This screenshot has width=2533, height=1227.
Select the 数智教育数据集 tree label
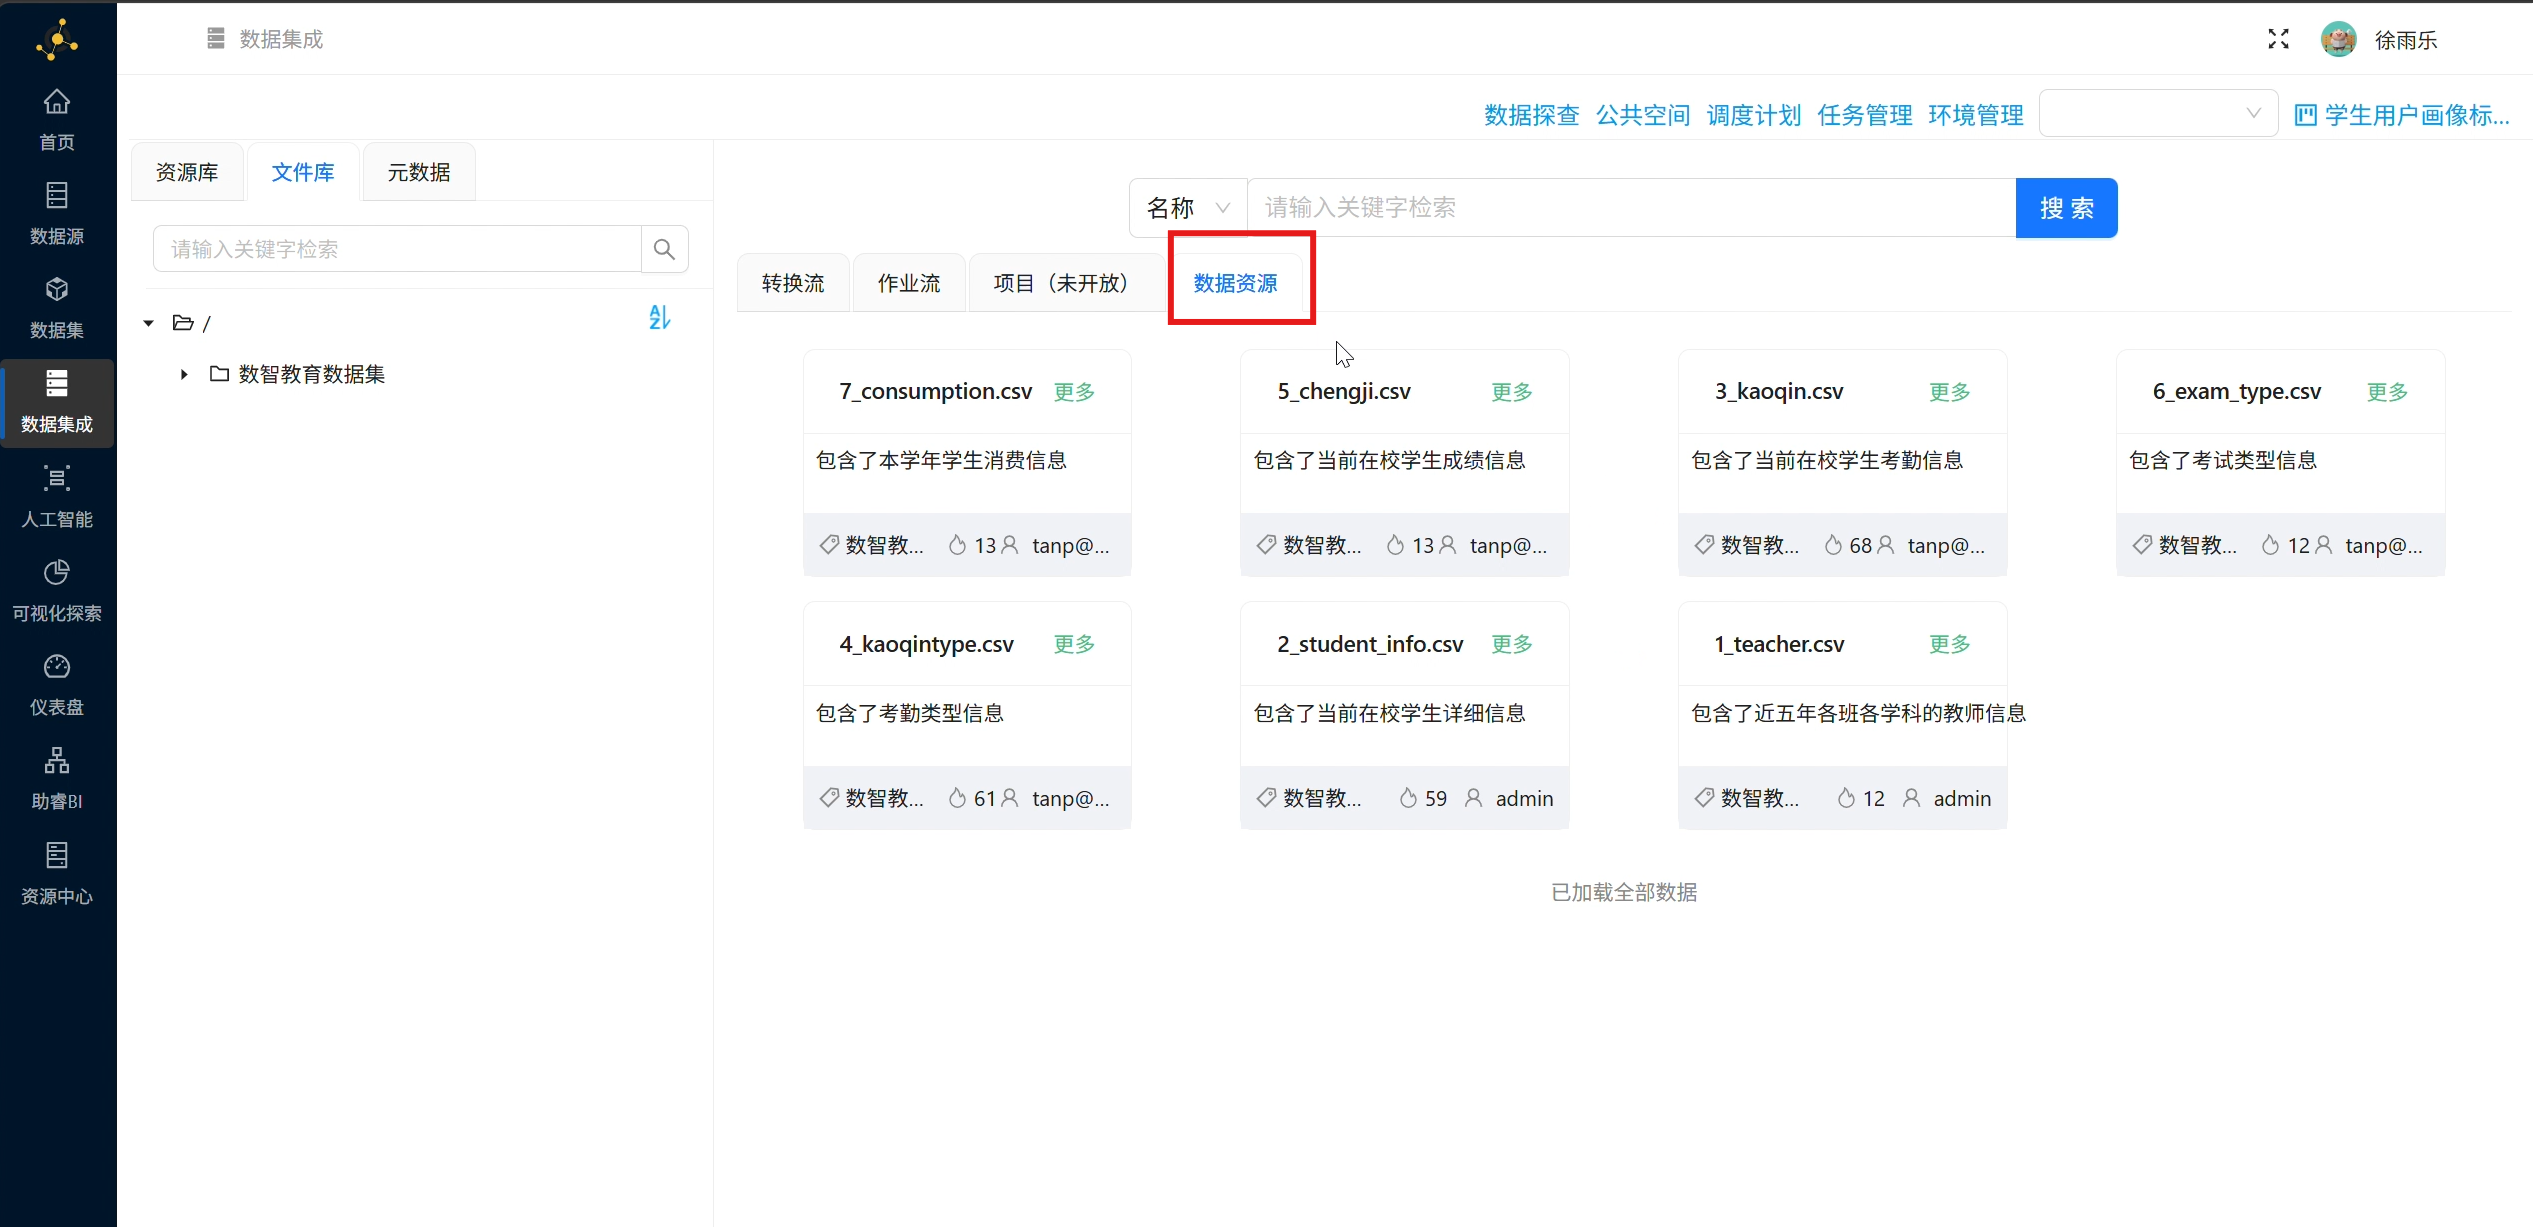pyautogui.click(x=311, y=374)
